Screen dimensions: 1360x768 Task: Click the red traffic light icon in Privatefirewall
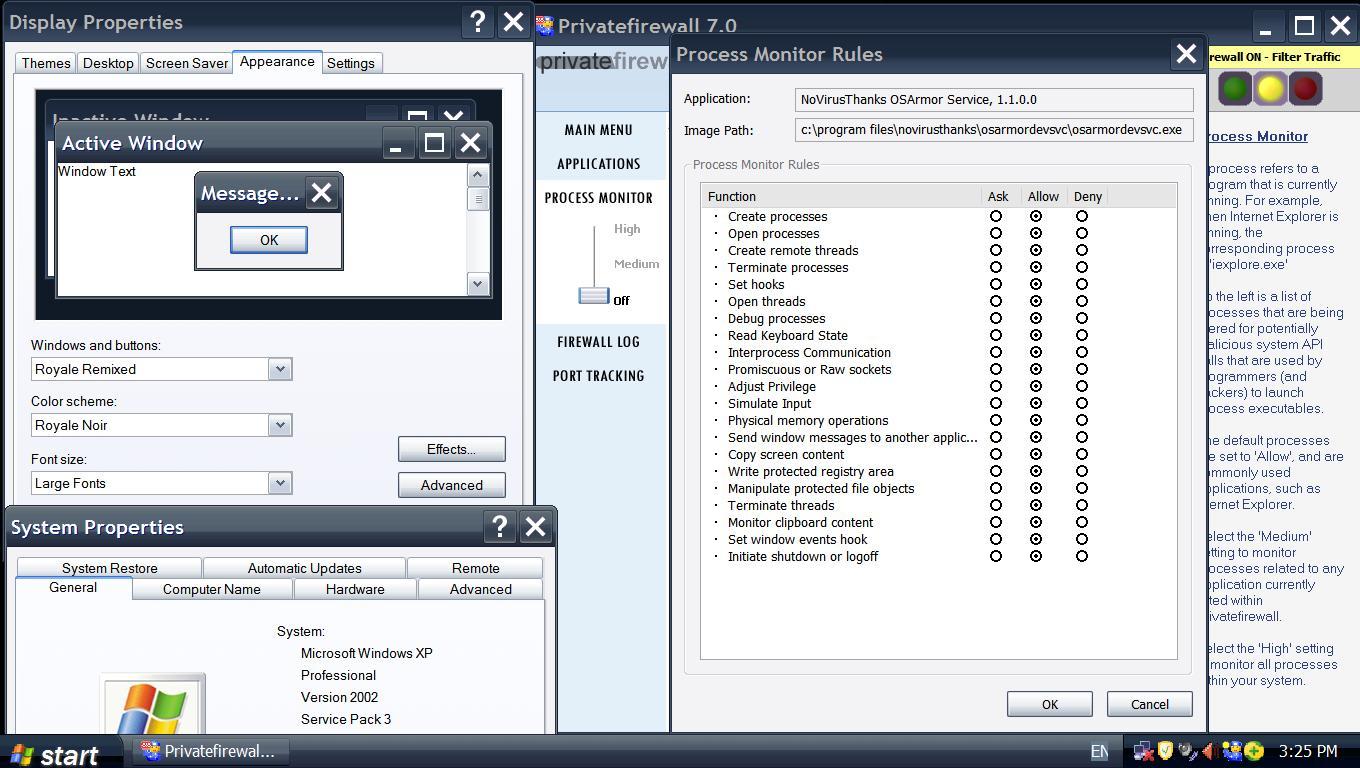click(x=1305, y=89)
